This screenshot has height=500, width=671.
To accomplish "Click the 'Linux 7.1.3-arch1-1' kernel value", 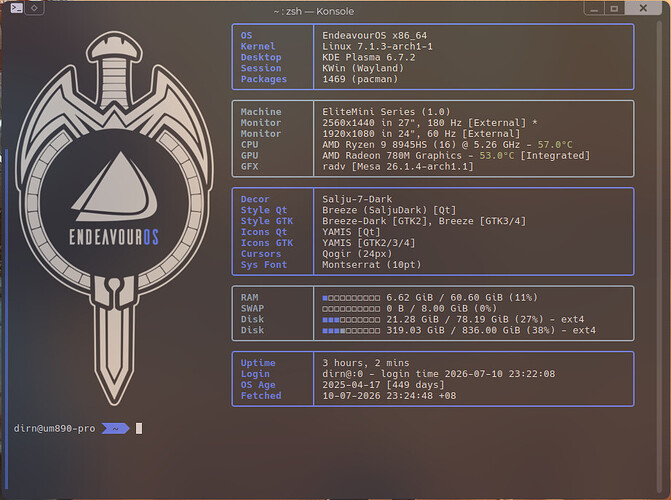I will click(377, 46).
